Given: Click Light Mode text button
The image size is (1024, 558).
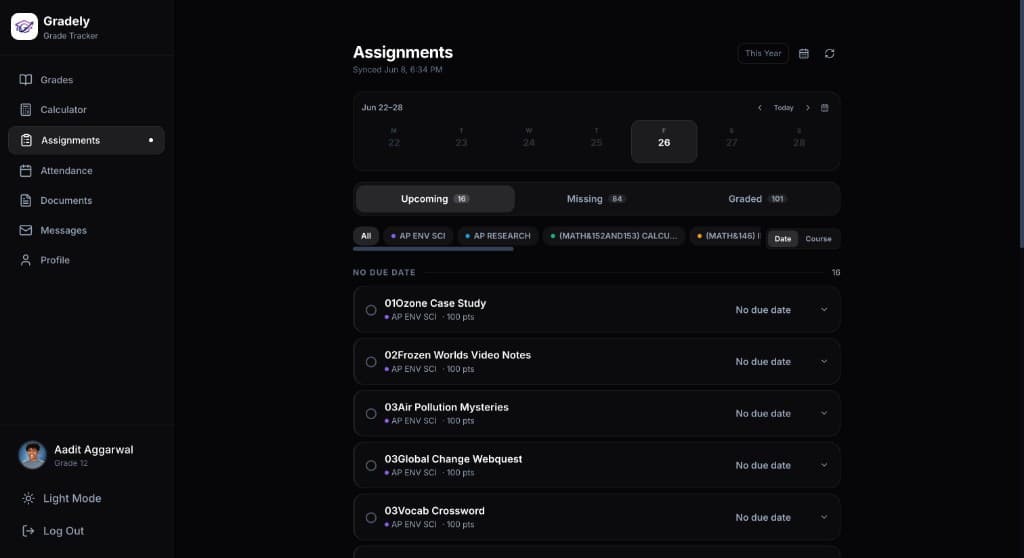Looking at the screenshot, I should pos(72,499).
